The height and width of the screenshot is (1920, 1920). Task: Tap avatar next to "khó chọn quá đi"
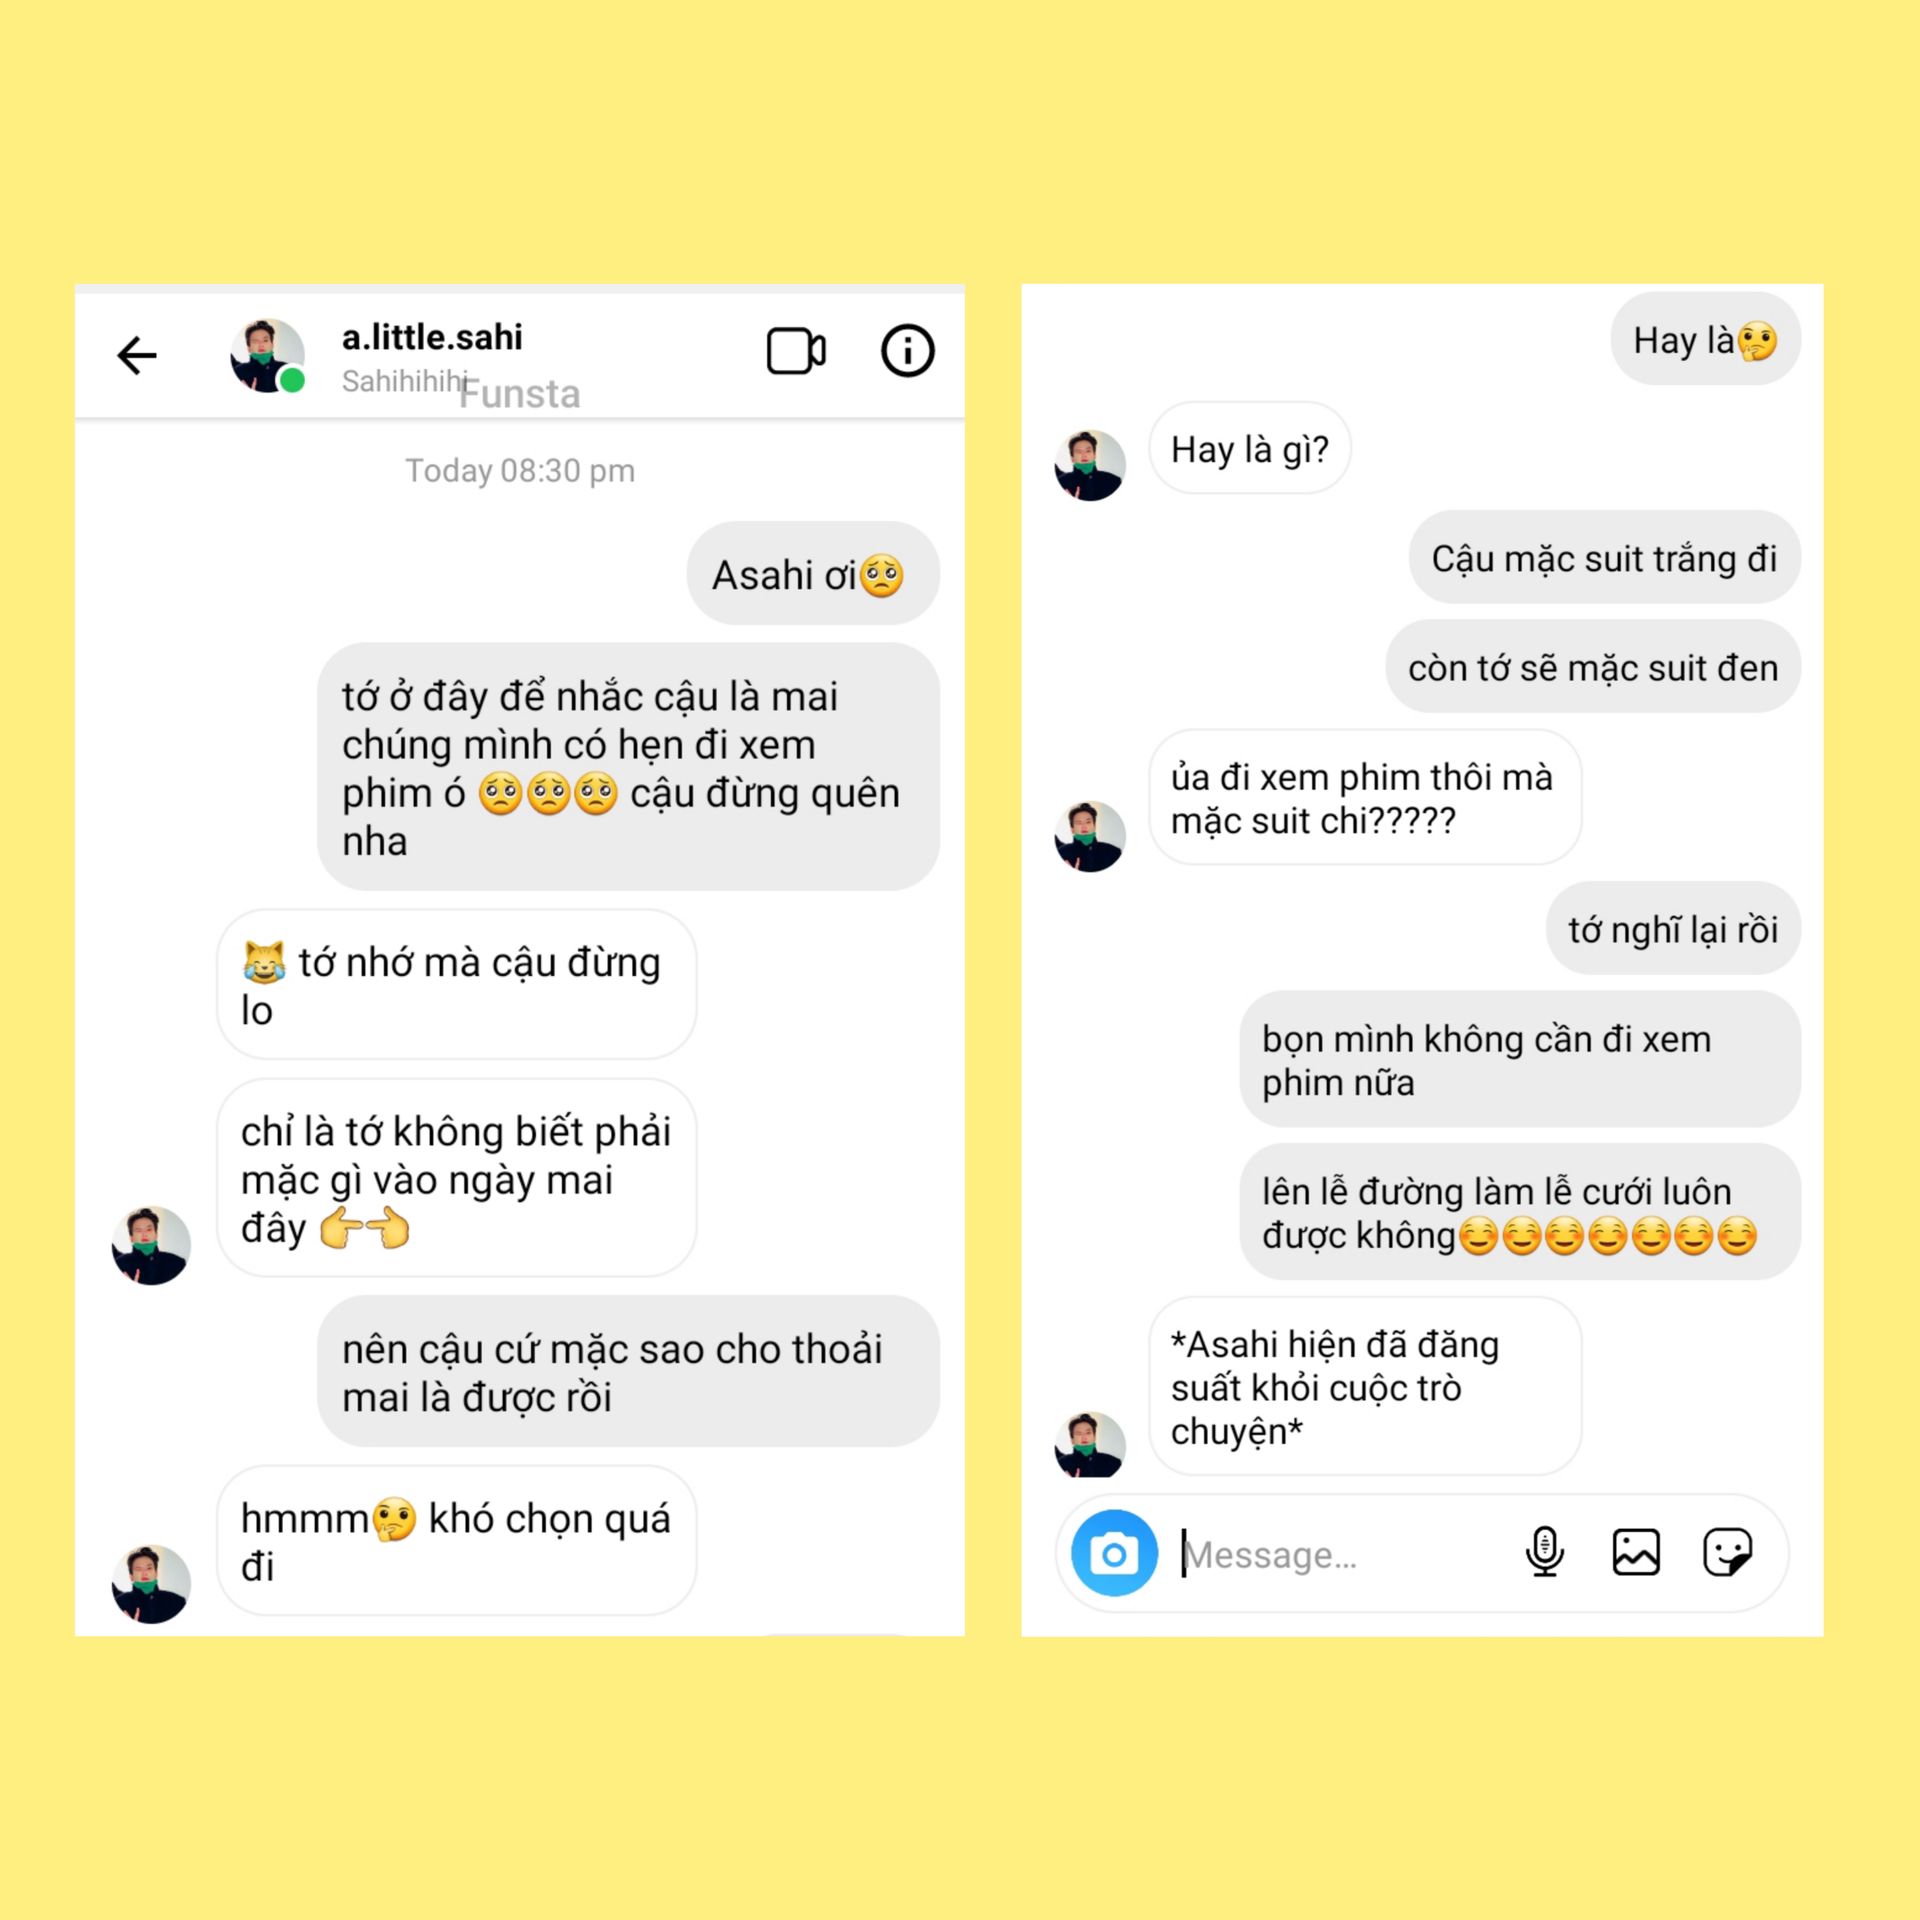click(x=151, y=1584)
